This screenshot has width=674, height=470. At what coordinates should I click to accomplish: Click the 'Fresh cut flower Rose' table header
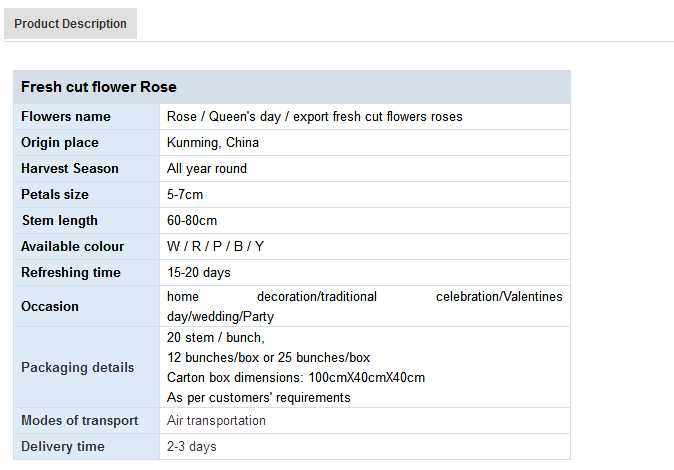[99, 87]
